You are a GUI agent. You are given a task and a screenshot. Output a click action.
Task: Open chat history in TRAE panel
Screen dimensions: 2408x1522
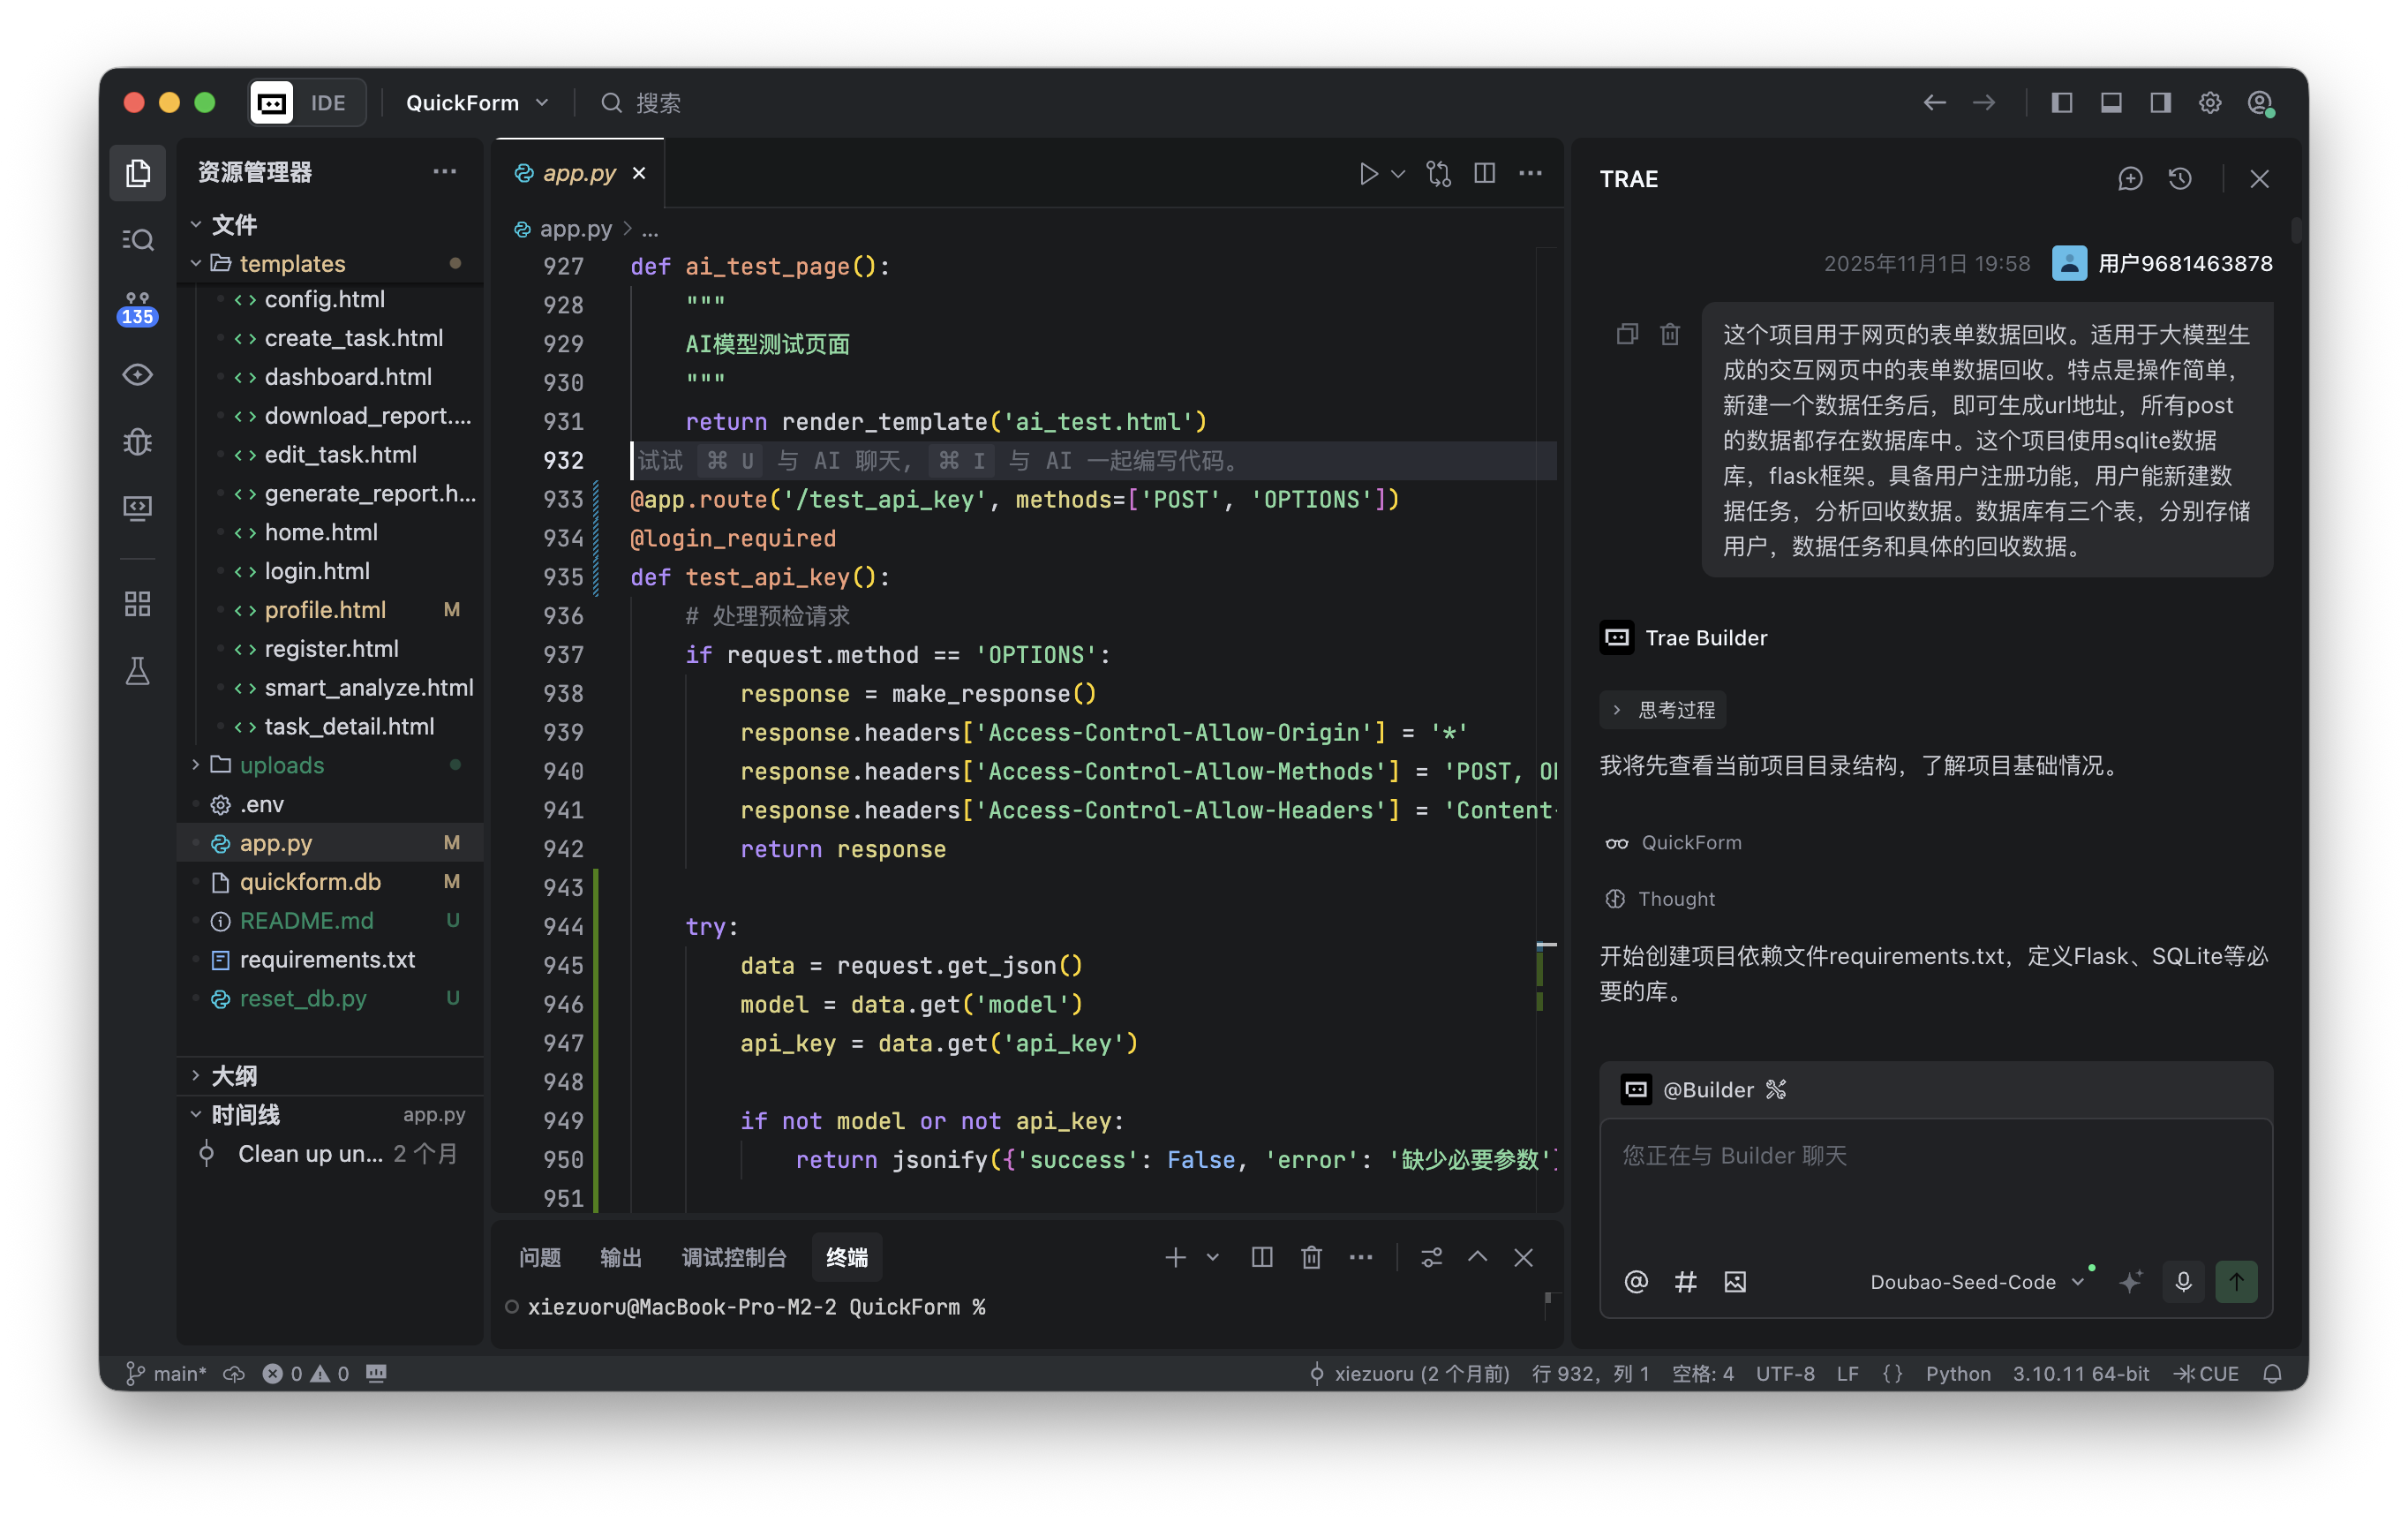(2180, 179)
